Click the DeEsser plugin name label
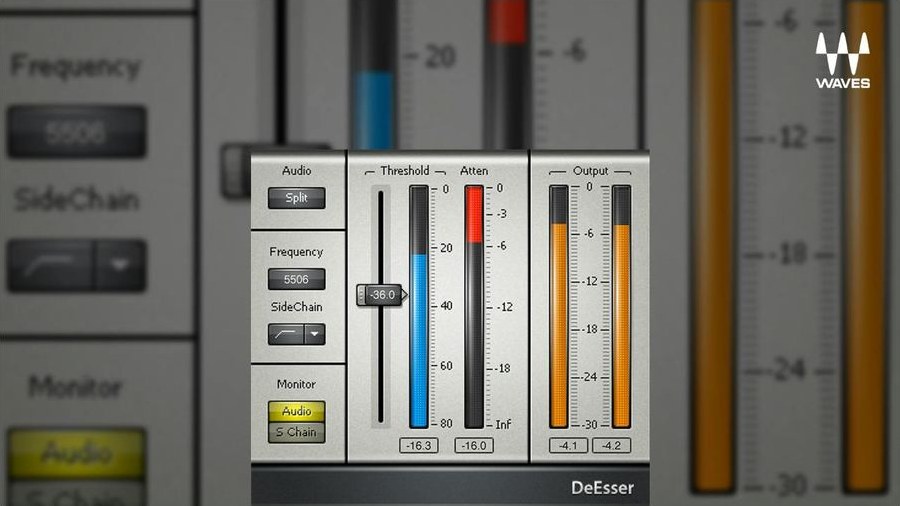The height and width of the screenshot is (506, 900). [x=602, y=488]
